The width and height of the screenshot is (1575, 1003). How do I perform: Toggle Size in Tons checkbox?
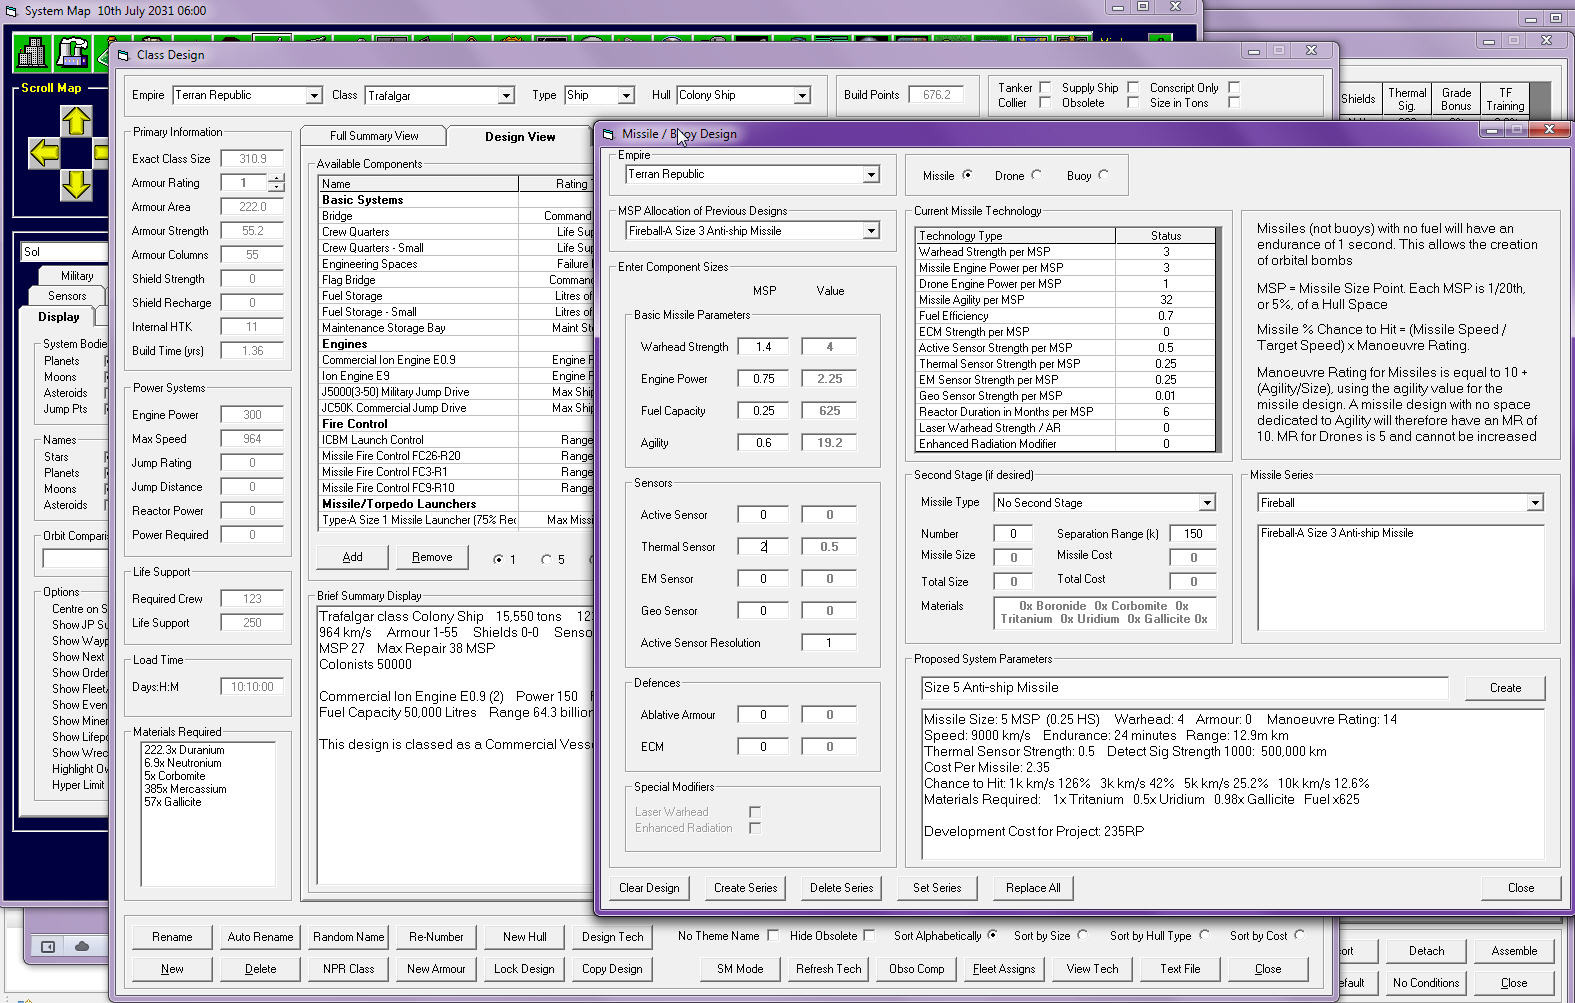(1234, 103)
